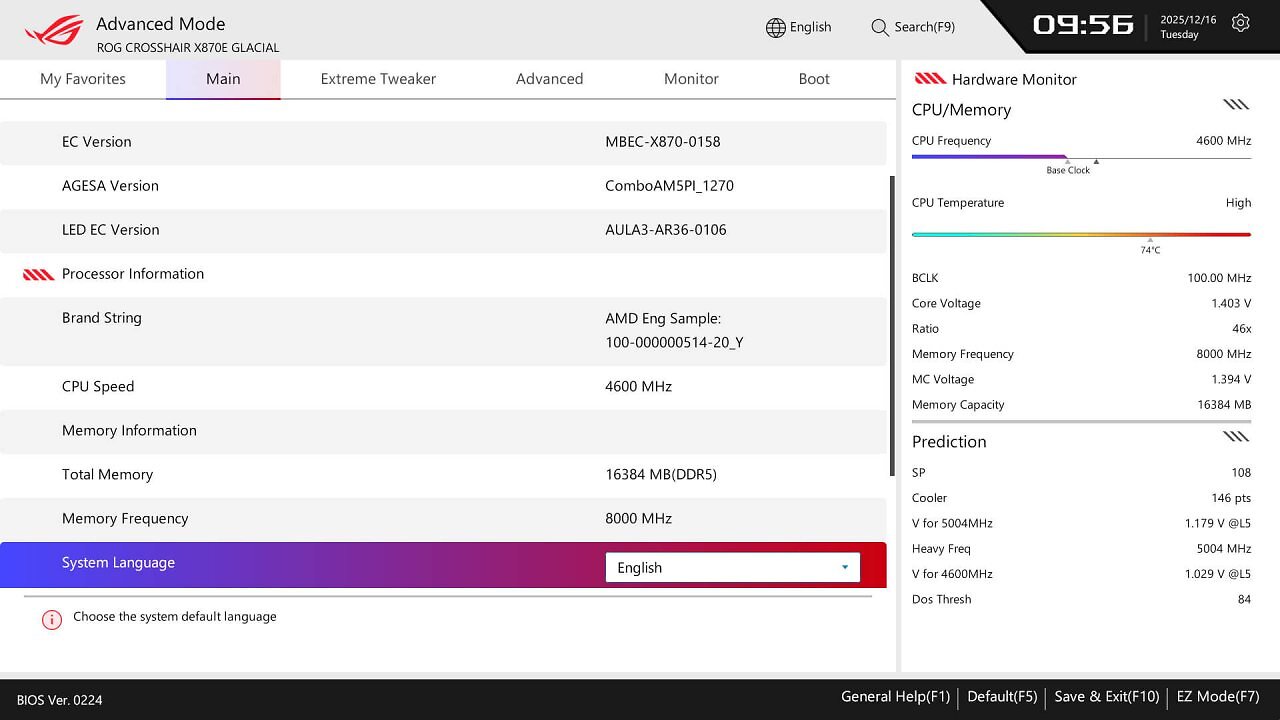This screenshot has height=720, width=1280.
Task: Select the Memory Frequency row in main list
Action: (443, 519)
